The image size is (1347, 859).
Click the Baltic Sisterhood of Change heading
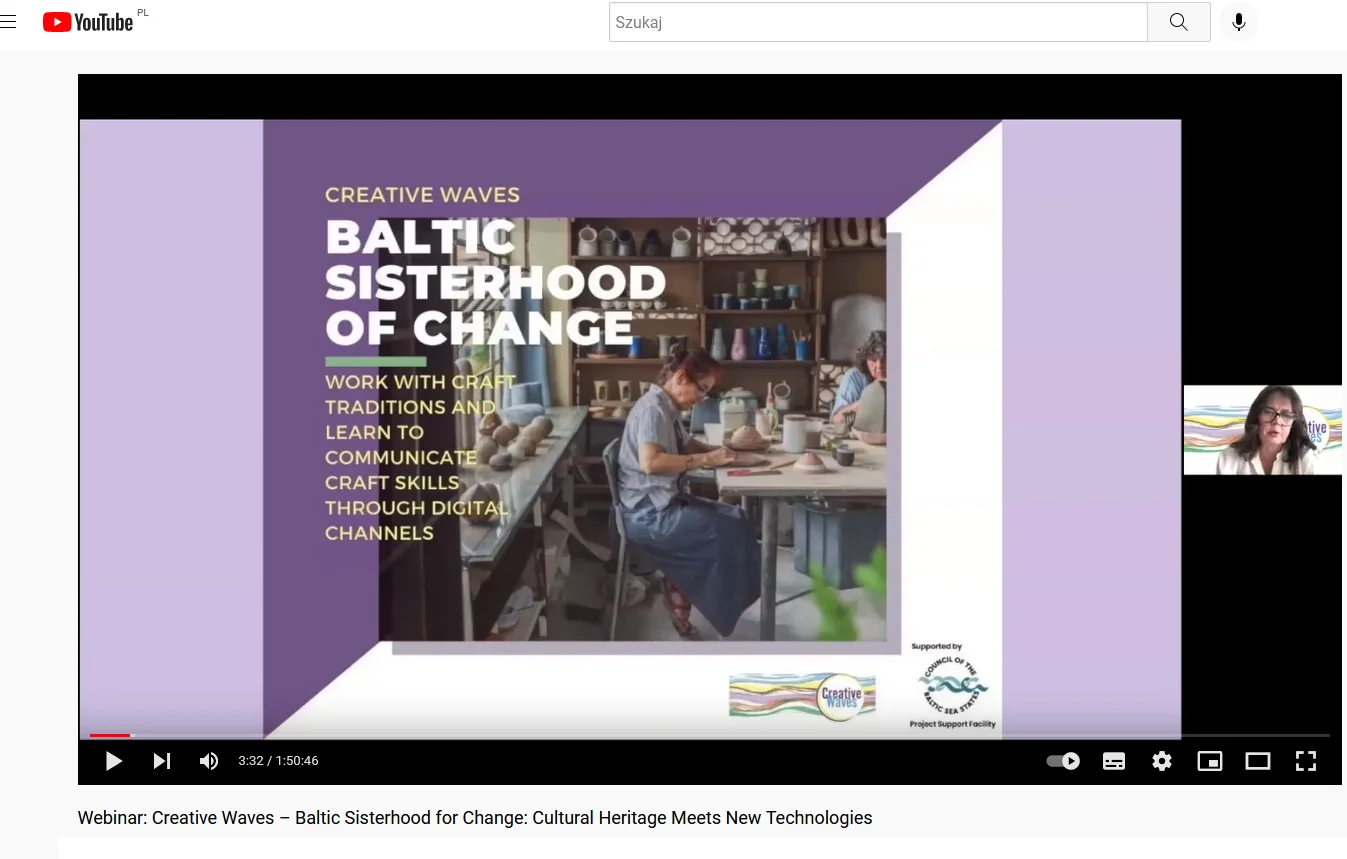[495, 283]
